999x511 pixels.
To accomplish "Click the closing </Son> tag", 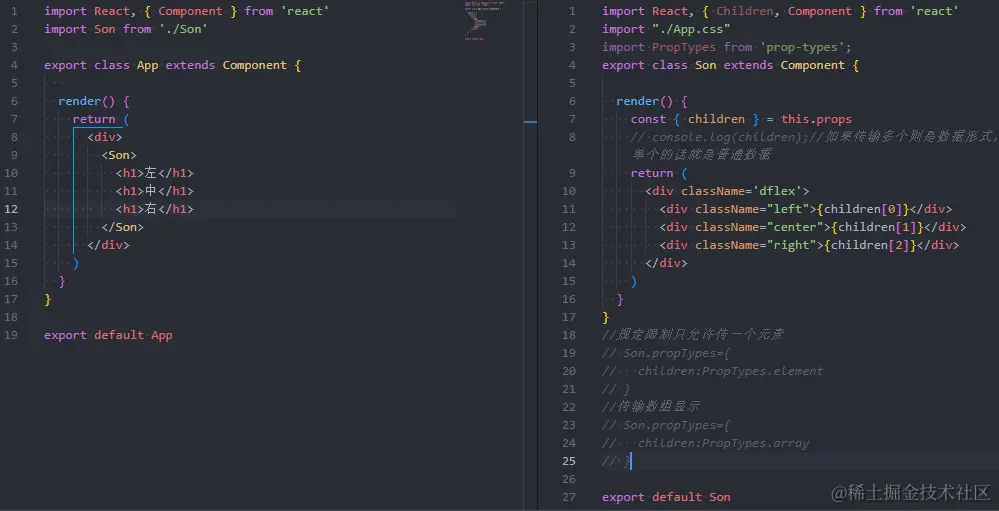I will [x=122, y=227].
